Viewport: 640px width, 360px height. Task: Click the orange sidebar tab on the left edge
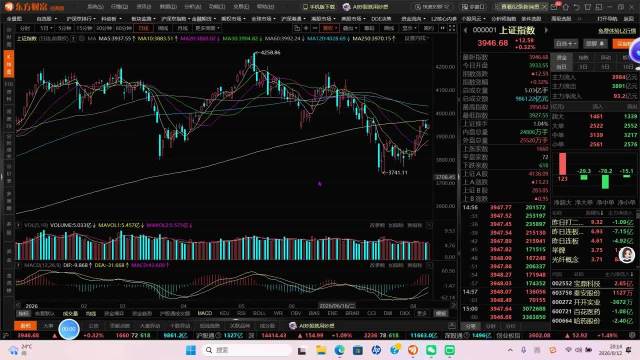coord(9,64)
